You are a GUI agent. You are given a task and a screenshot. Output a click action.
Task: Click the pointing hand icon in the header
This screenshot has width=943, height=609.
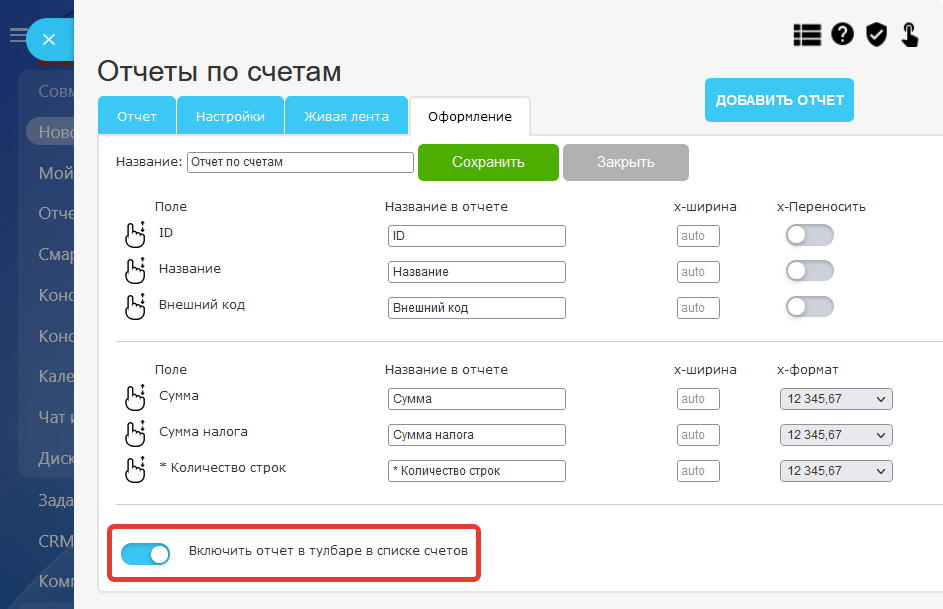click(x=910, y=35)
